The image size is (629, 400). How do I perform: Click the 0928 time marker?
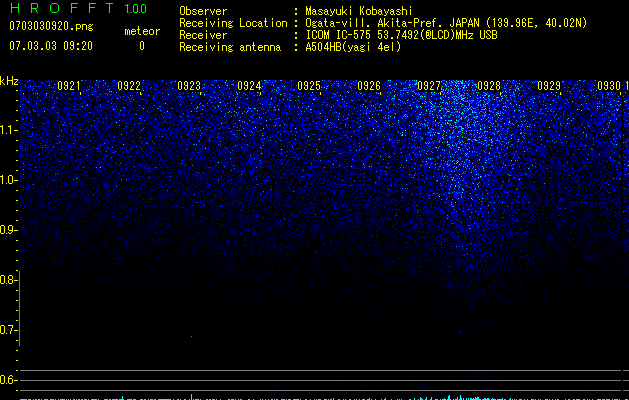(x=489, y=86)
